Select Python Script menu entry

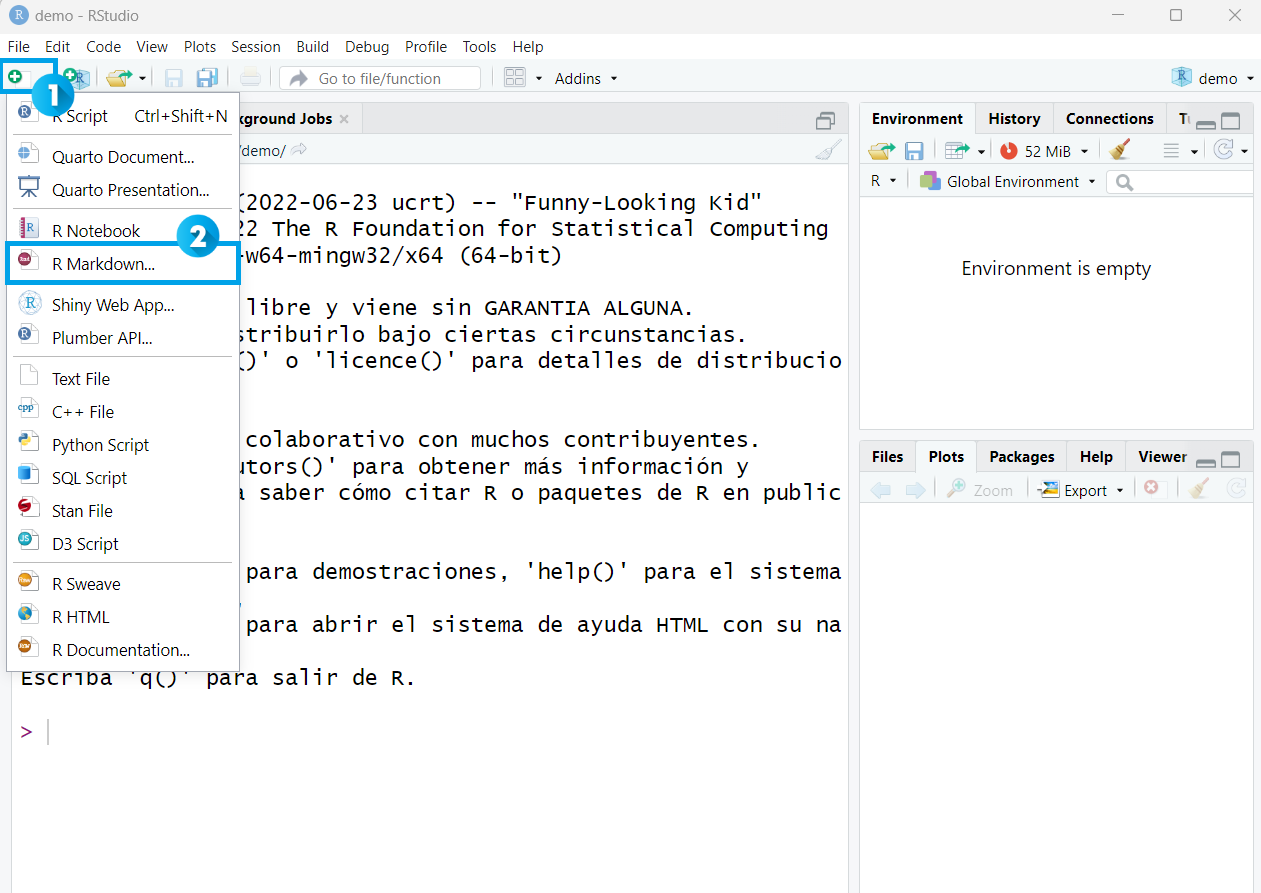click(x=123, y=445)
